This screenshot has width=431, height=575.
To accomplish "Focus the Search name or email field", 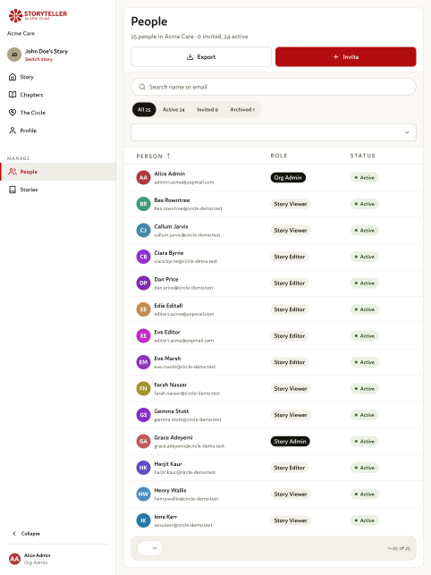I will (x=274, y=87).
